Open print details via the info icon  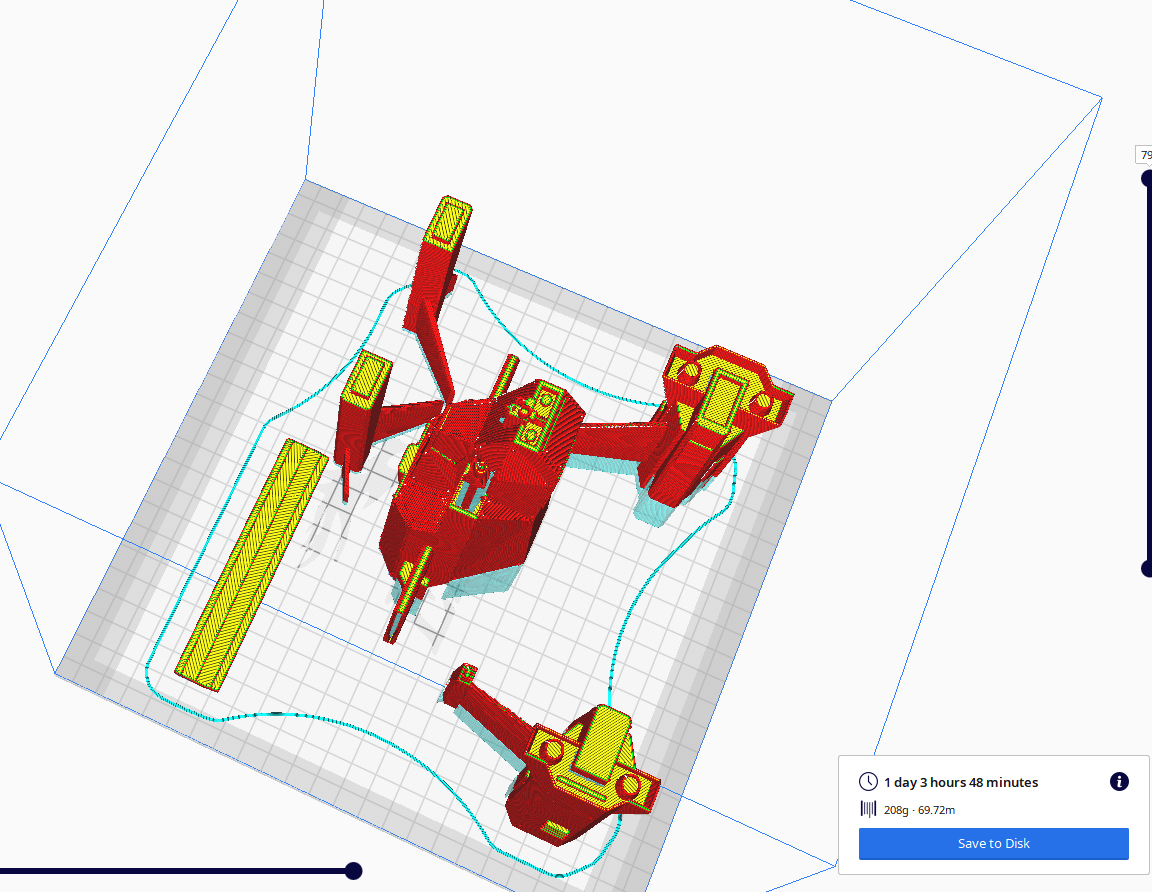[x=1117, y=782]
